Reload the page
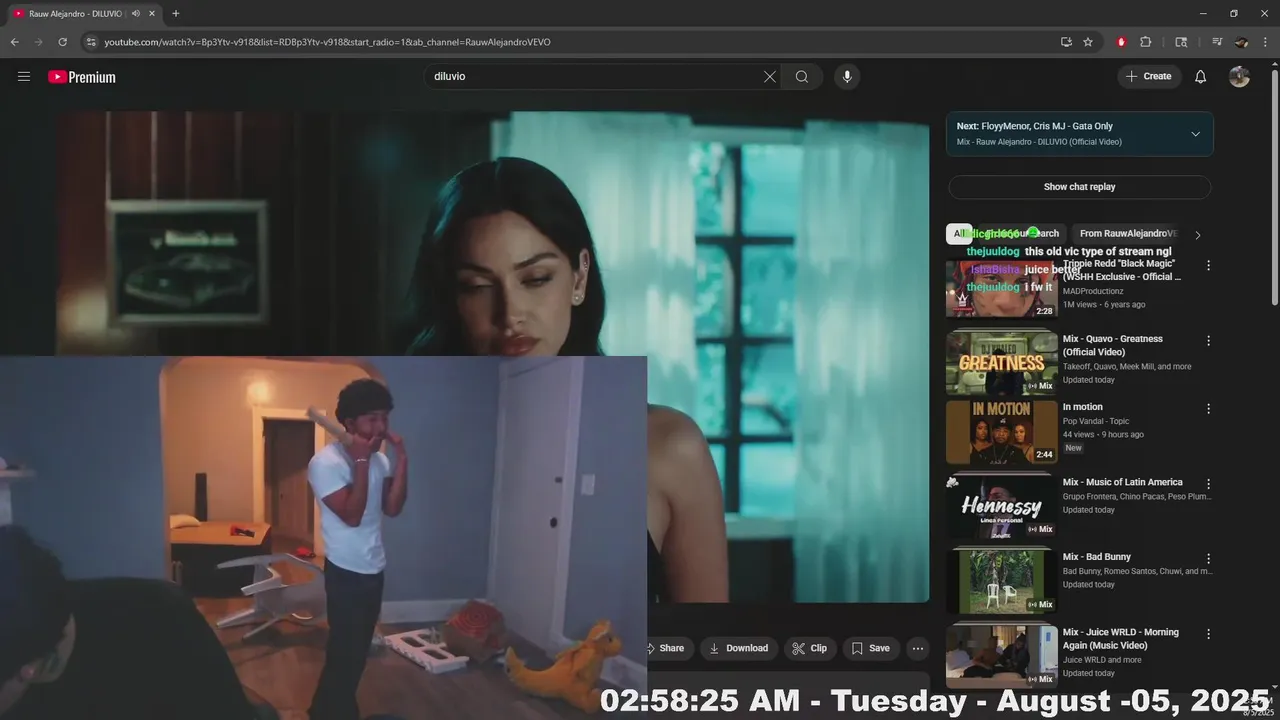The image size is (1280, 720). [x=62, y=42]
